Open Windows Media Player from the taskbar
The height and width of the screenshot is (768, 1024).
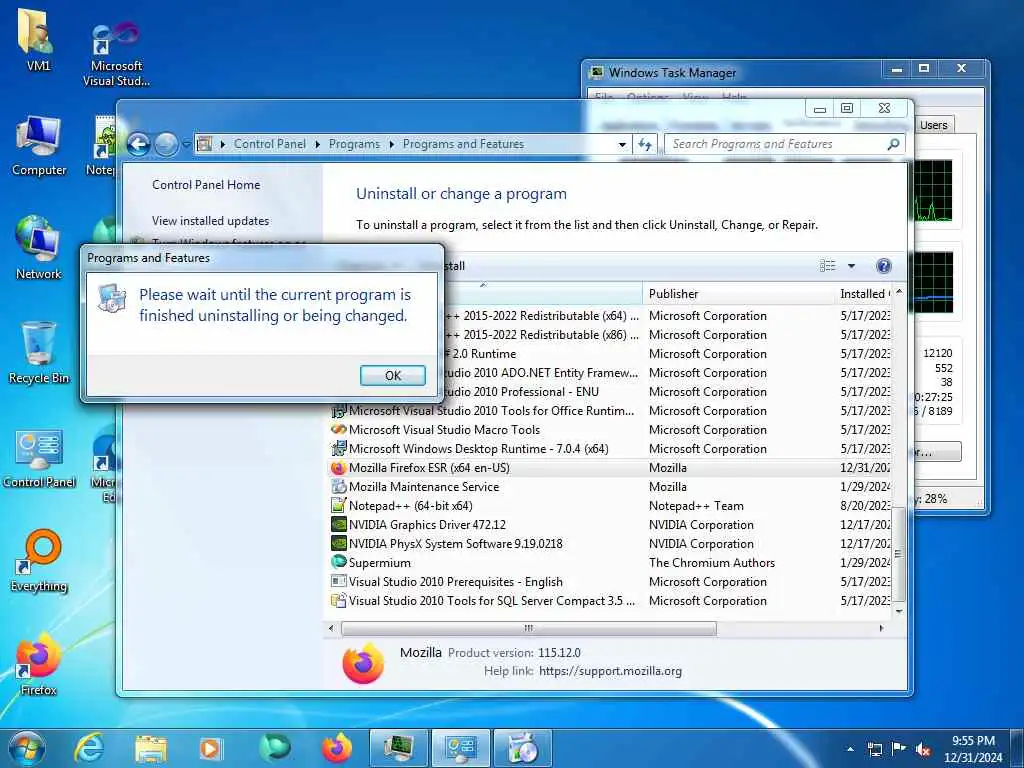tap(210, 748)
